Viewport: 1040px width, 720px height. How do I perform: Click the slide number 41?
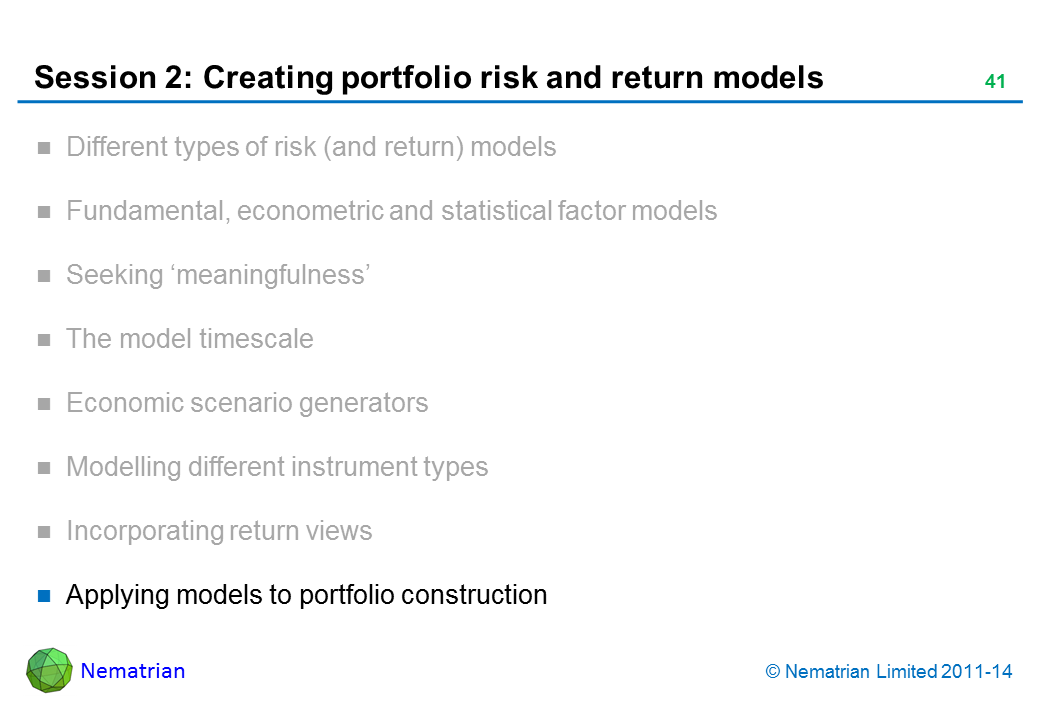pos(994,82)
